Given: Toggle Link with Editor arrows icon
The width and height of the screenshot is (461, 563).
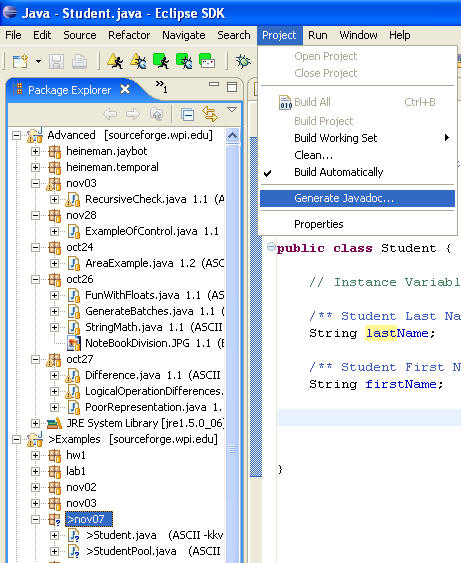Looking at the screenshot, I should pyautogui.click(x=210, y=114).
